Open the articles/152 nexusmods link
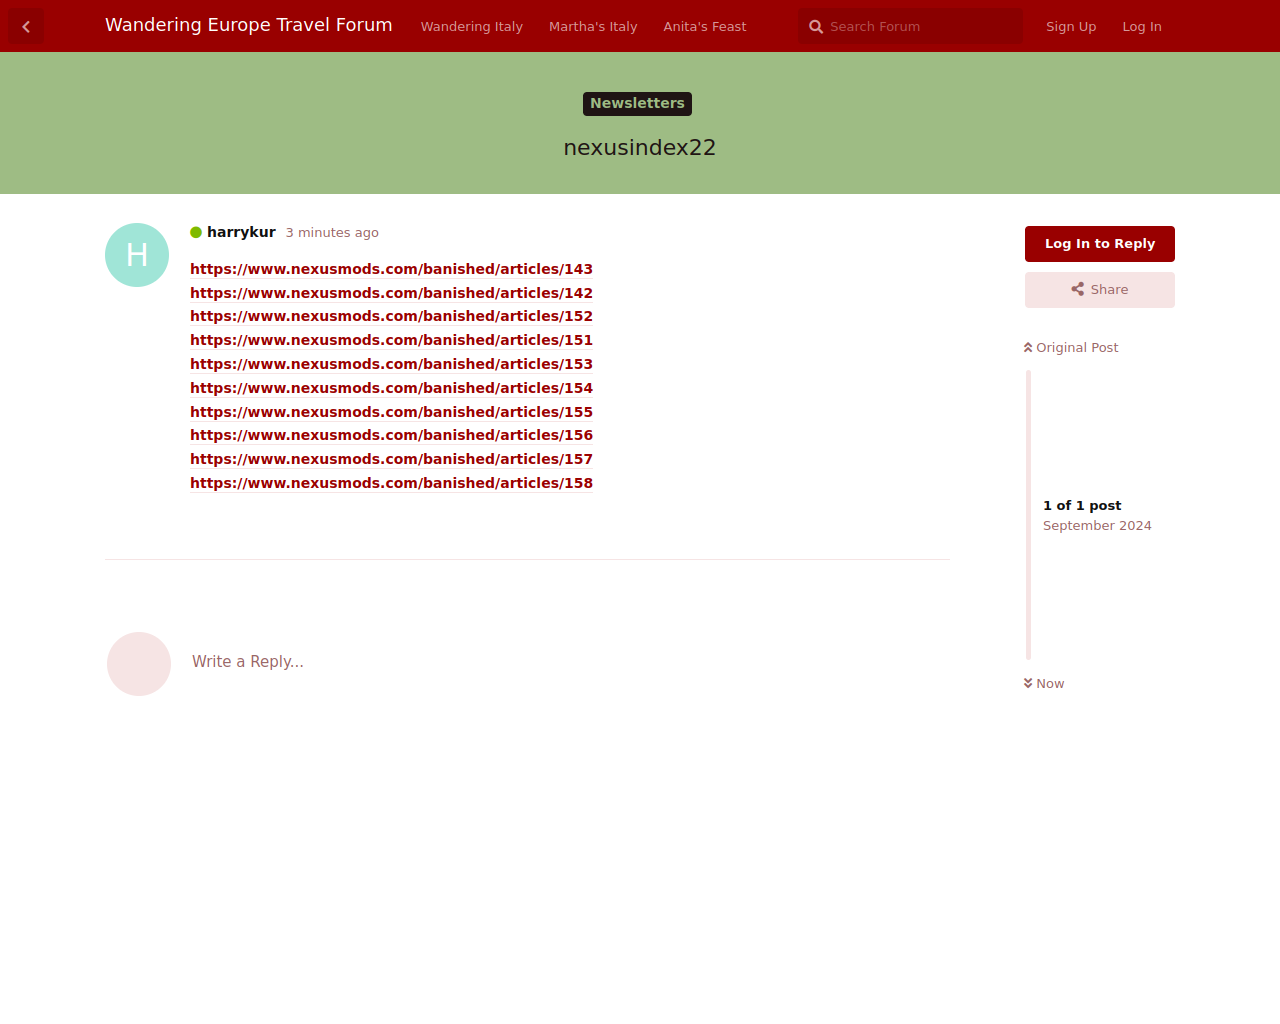The height and width of the screenshot is (1024, 1280). pos(391,316)
